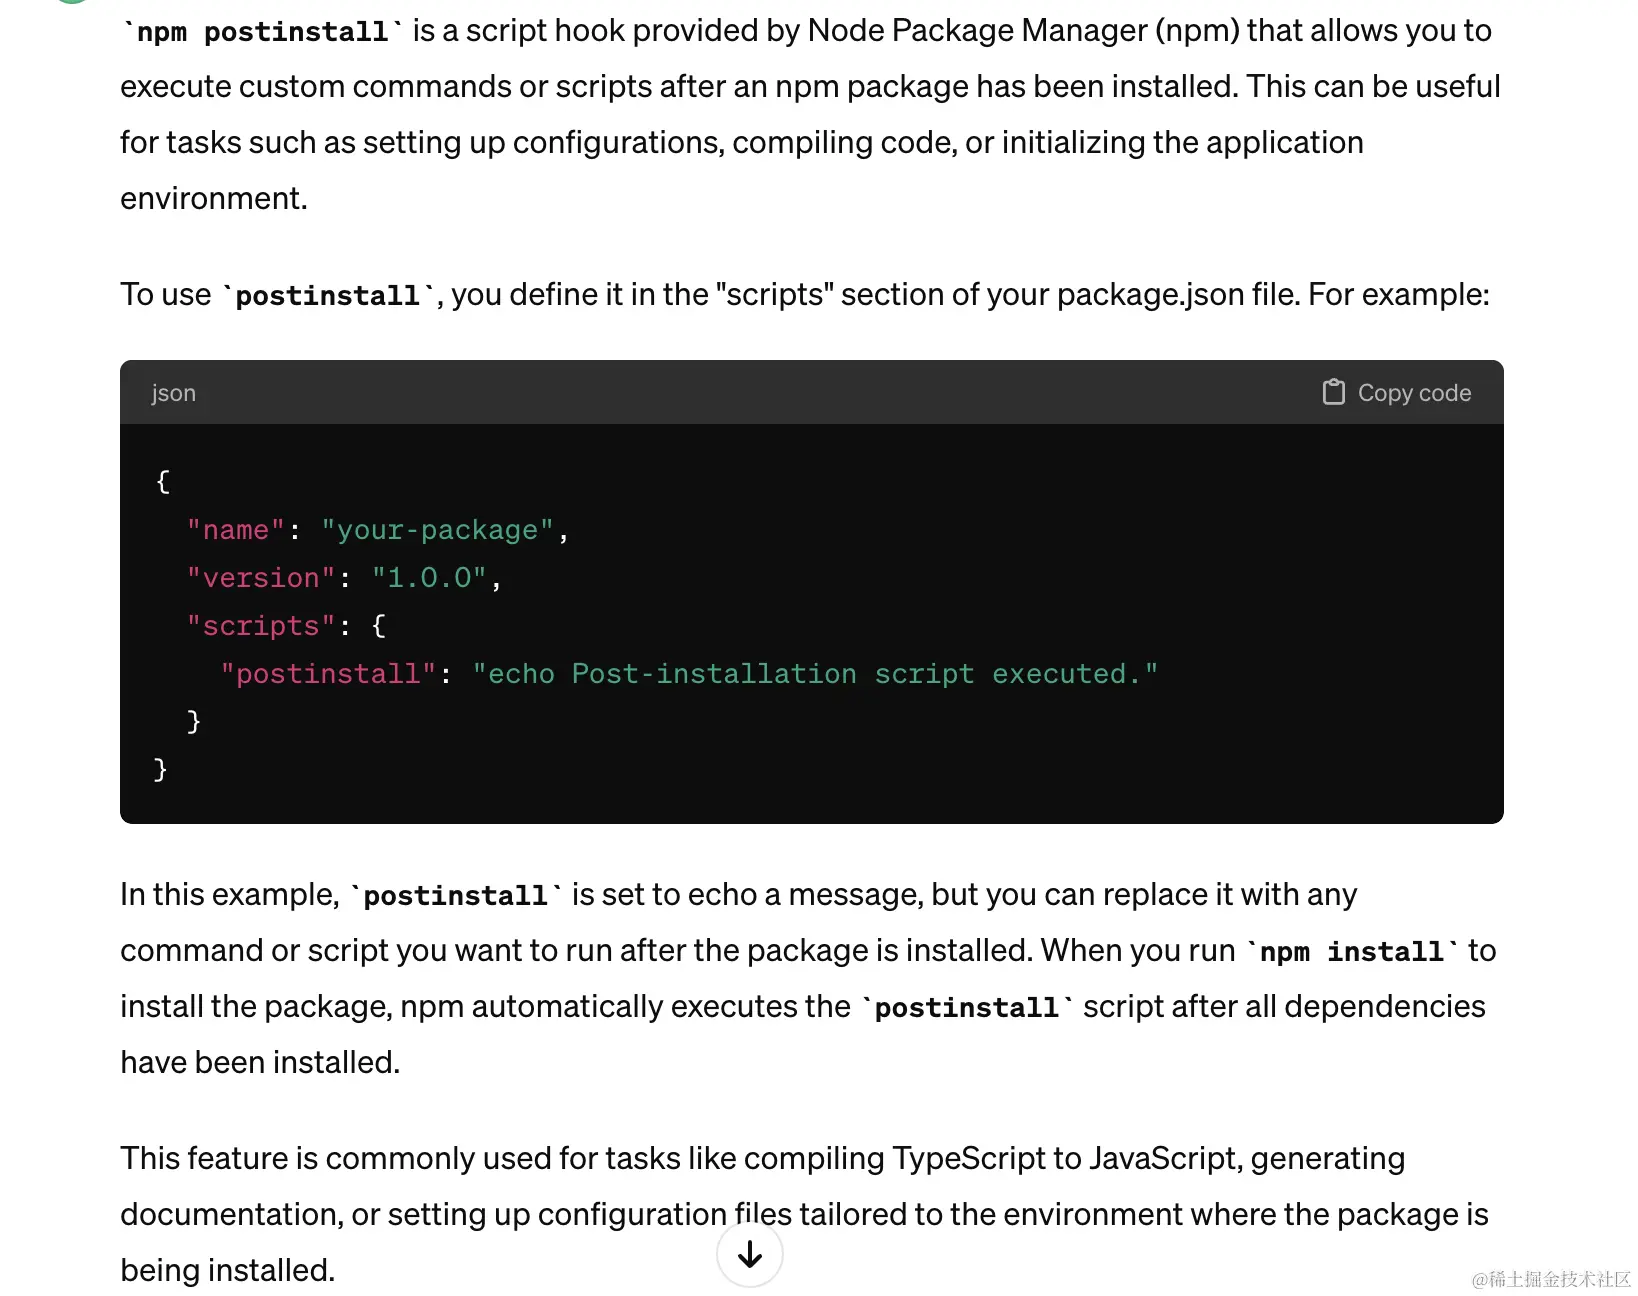Click the watermark text at bottom right
This screenshot has width=1638, height=1296.
(x=1550, y=1279)
